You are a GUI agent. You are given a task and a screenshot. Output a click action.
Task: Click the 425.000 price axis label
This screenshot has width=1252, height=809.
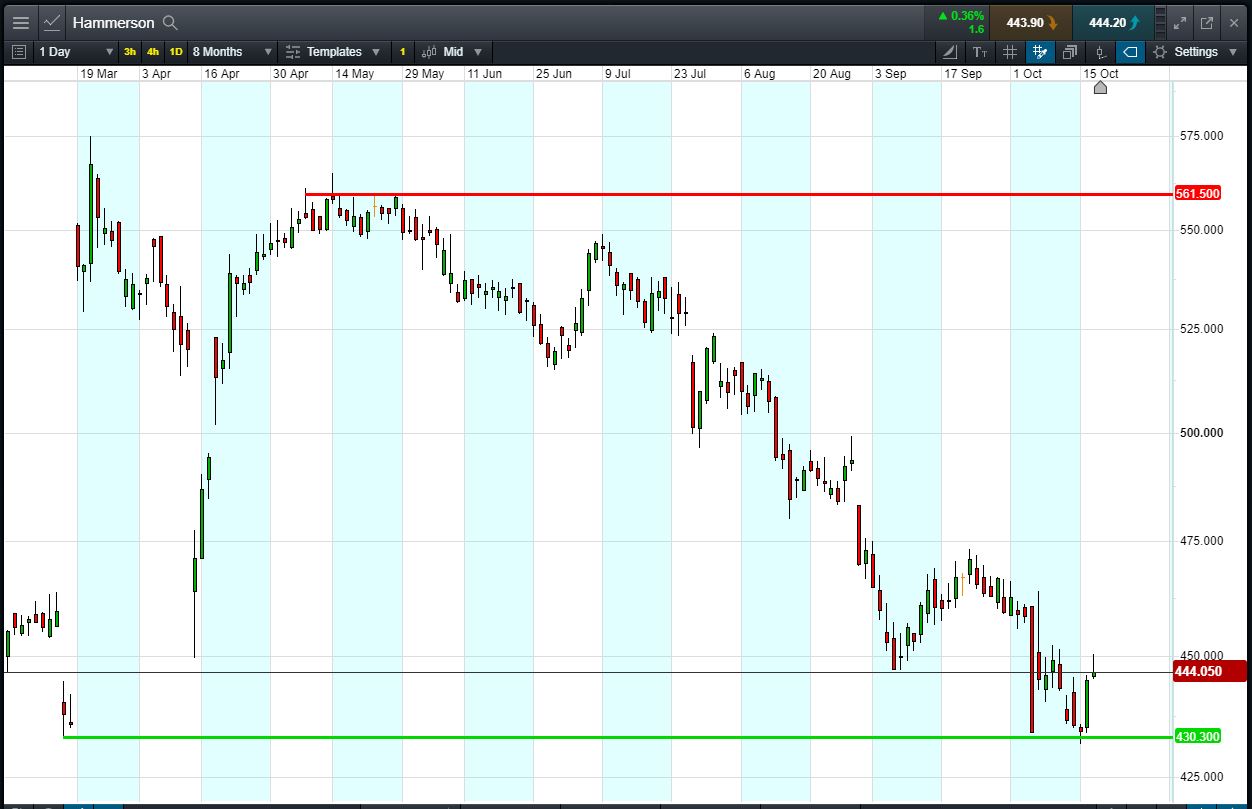(x=1200, y=776)
